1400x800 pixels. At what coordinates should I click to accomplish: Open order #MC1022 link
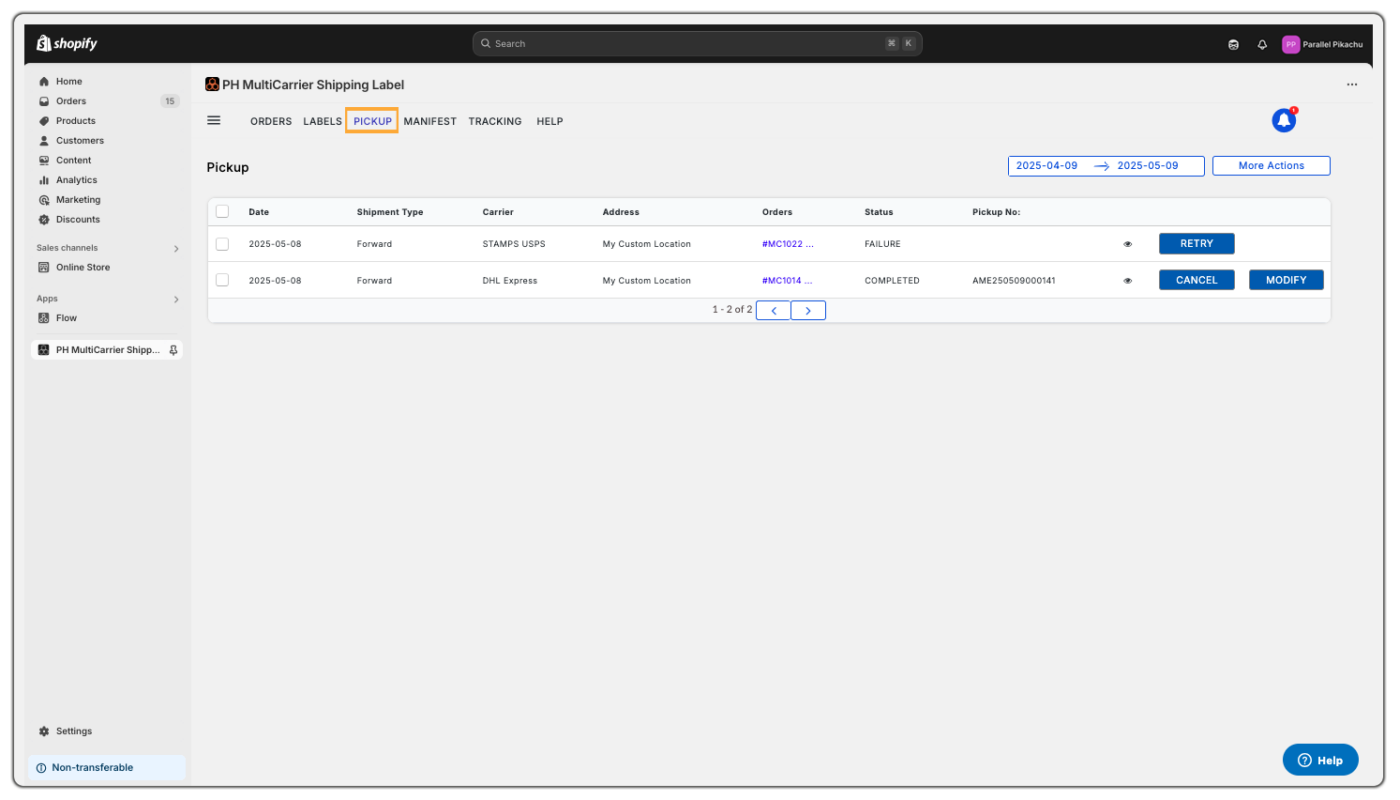[x=787, y=244]
